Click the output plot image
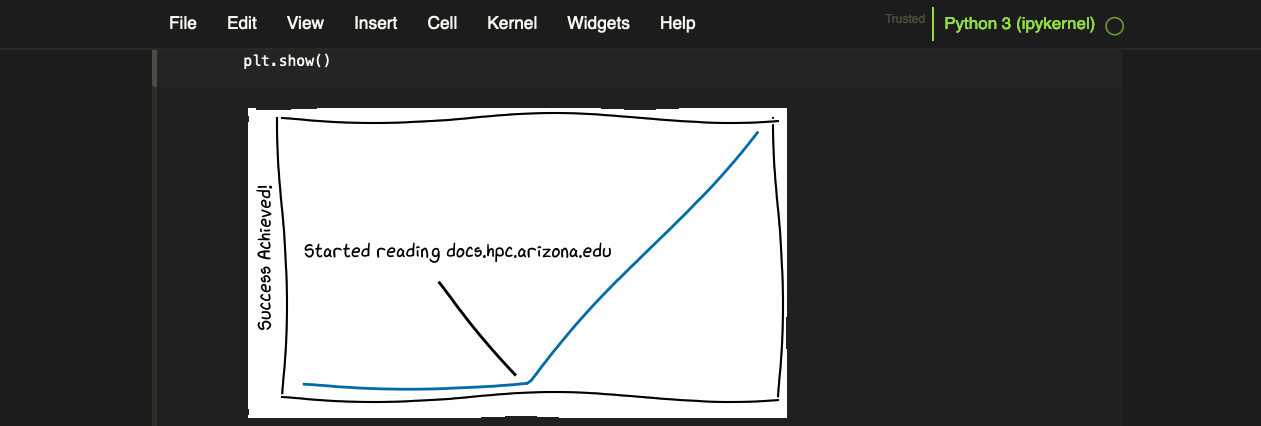 point(517,262)
